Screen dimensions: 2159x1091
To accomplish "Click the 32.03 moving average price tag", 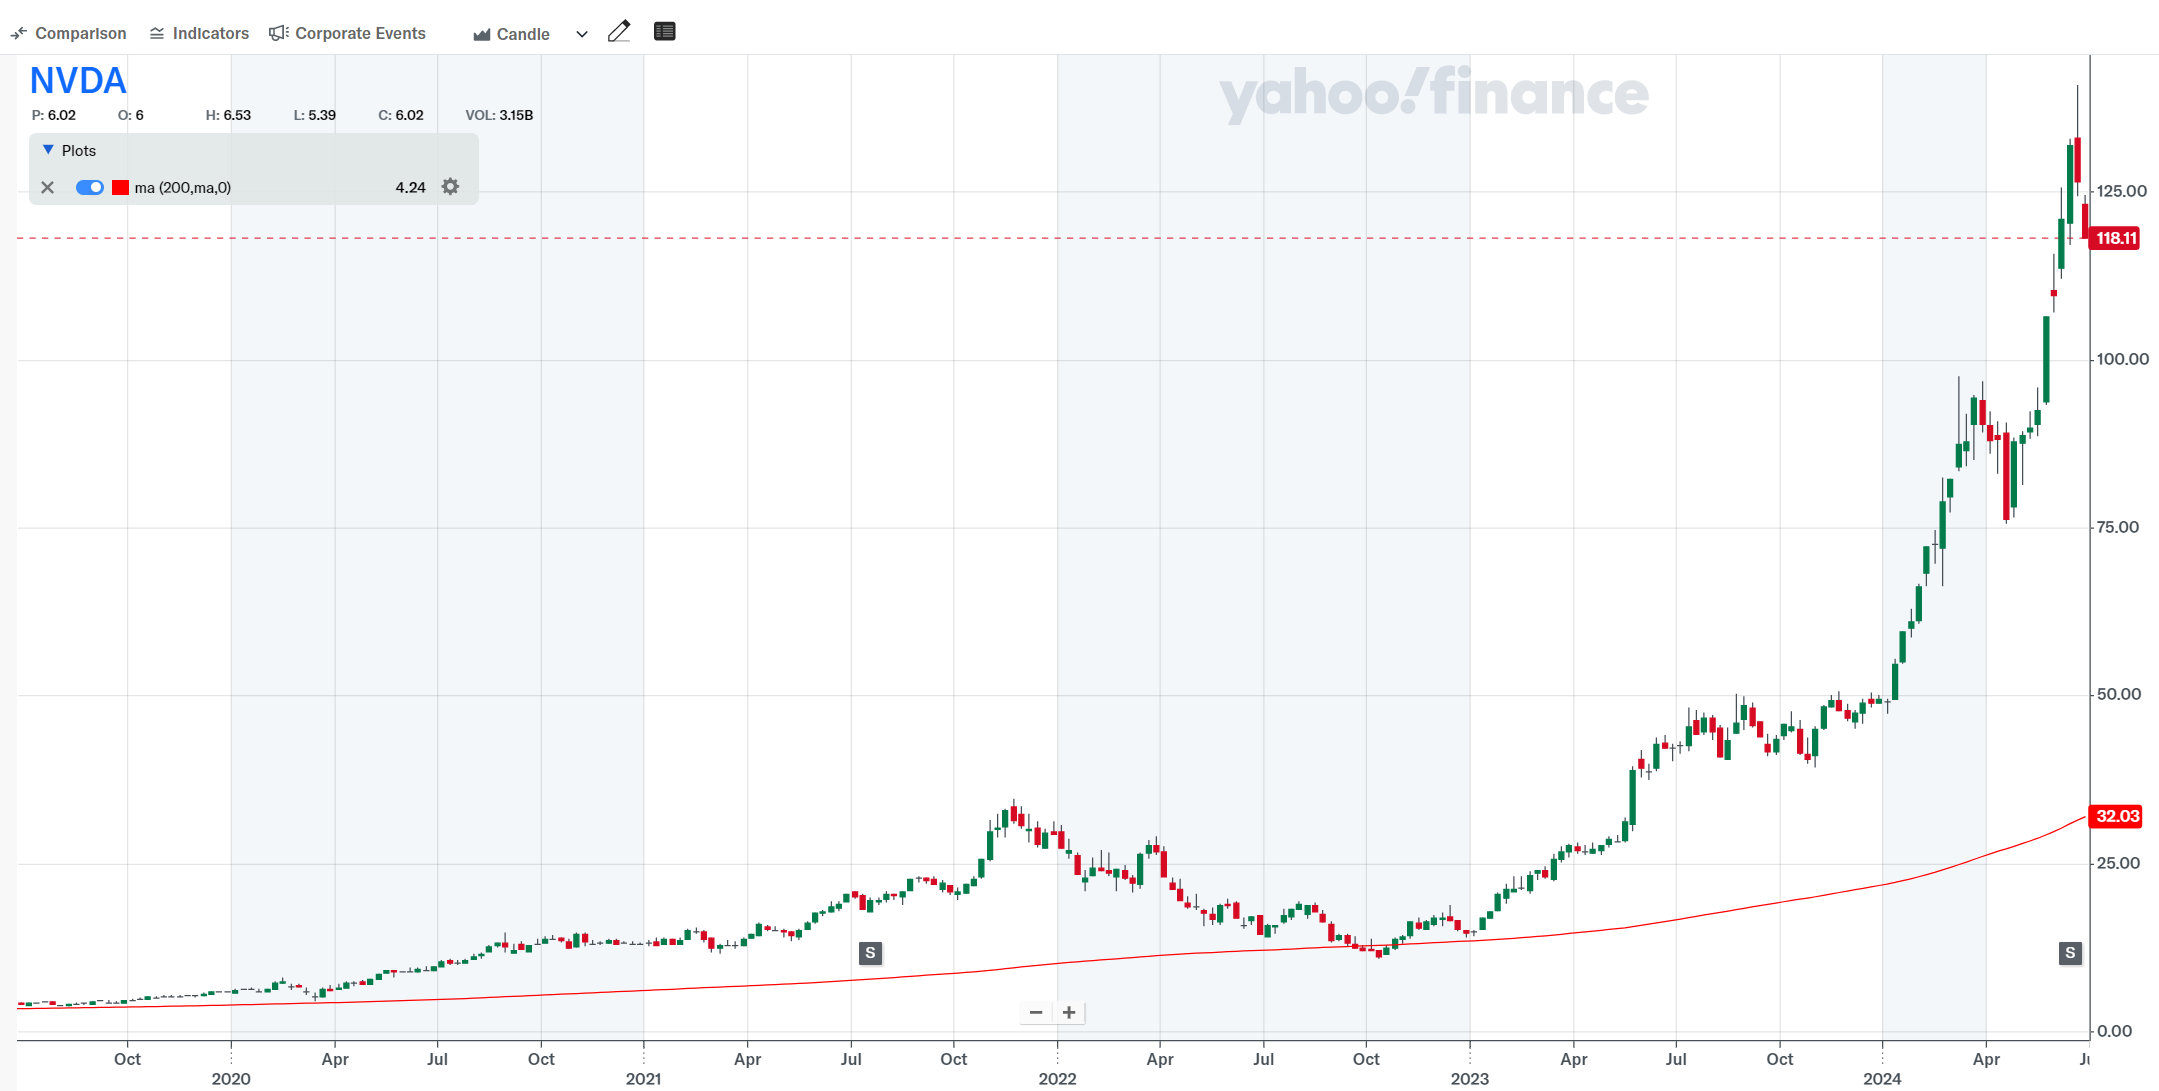I will pos(2115,816).
